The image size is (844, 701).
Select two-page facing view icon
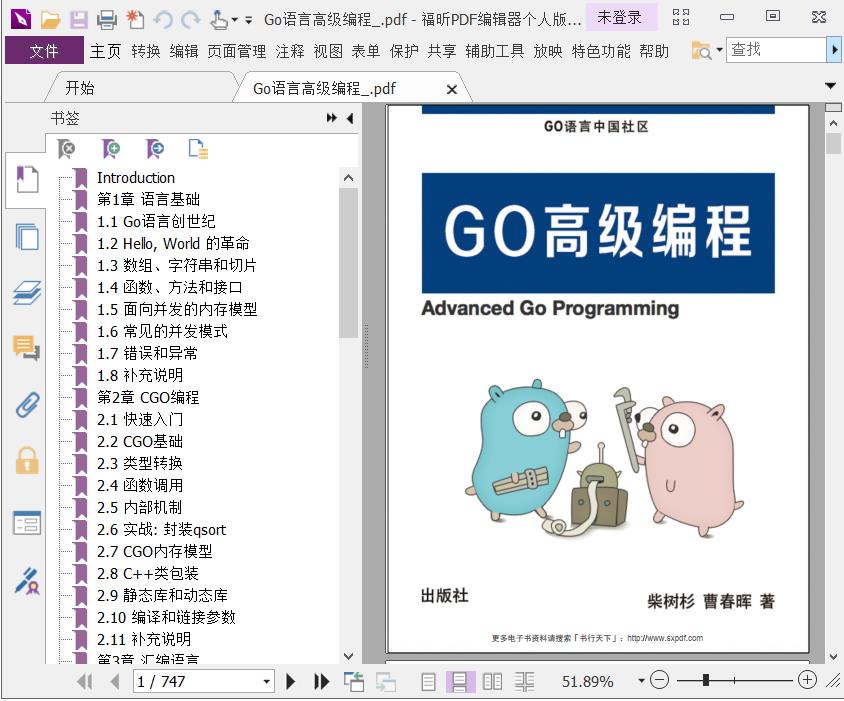pyautogui.click(x=492, y=682)
